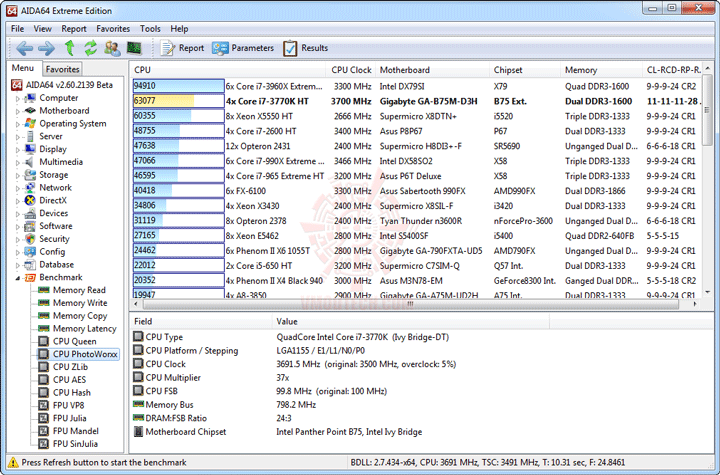Expand the Display tree node
This screenshot has height=475, width=720.
(18, 150)
